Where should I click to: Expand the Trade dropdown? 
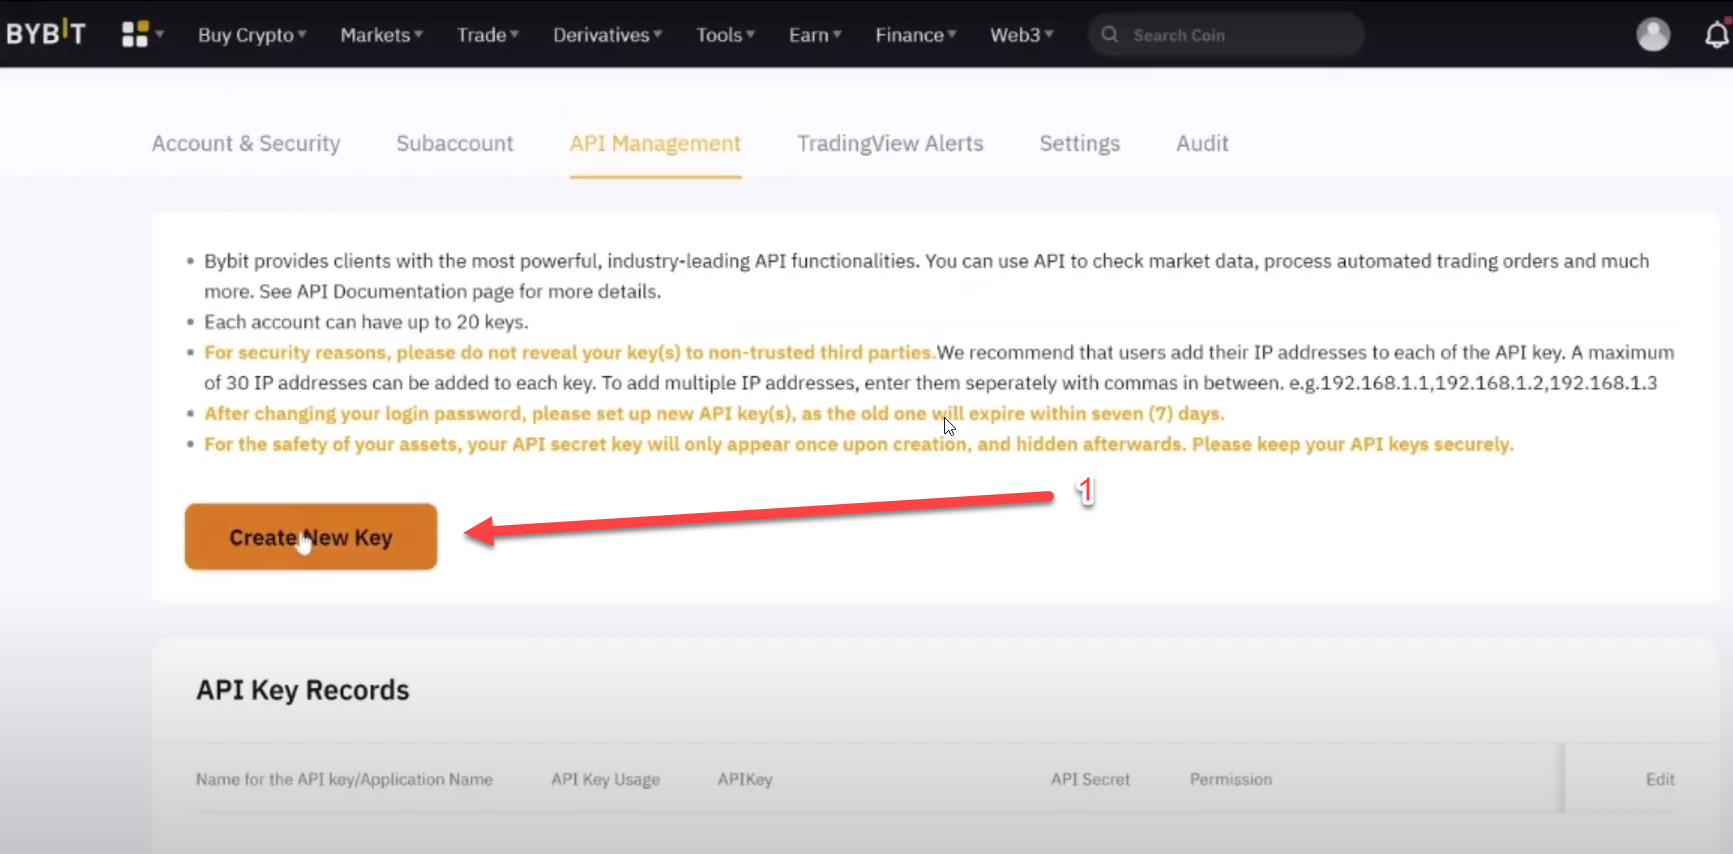coord(488,35)
